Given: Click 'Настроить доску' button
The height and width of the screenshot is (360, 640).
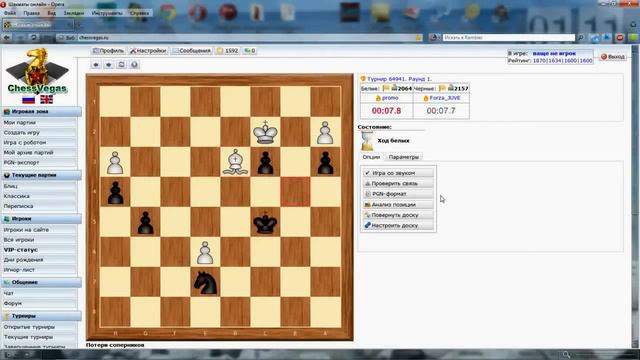Looking at the screenshot, I should (x=398, y=225).
